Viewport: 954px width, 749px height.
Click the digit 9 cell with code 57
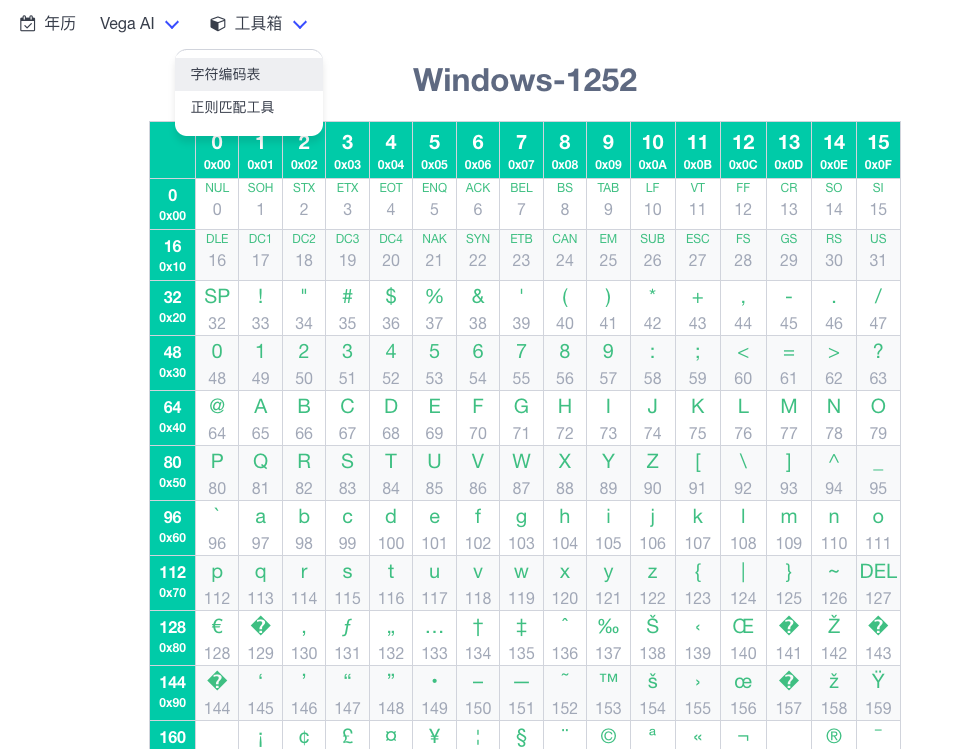pos(608,363)
